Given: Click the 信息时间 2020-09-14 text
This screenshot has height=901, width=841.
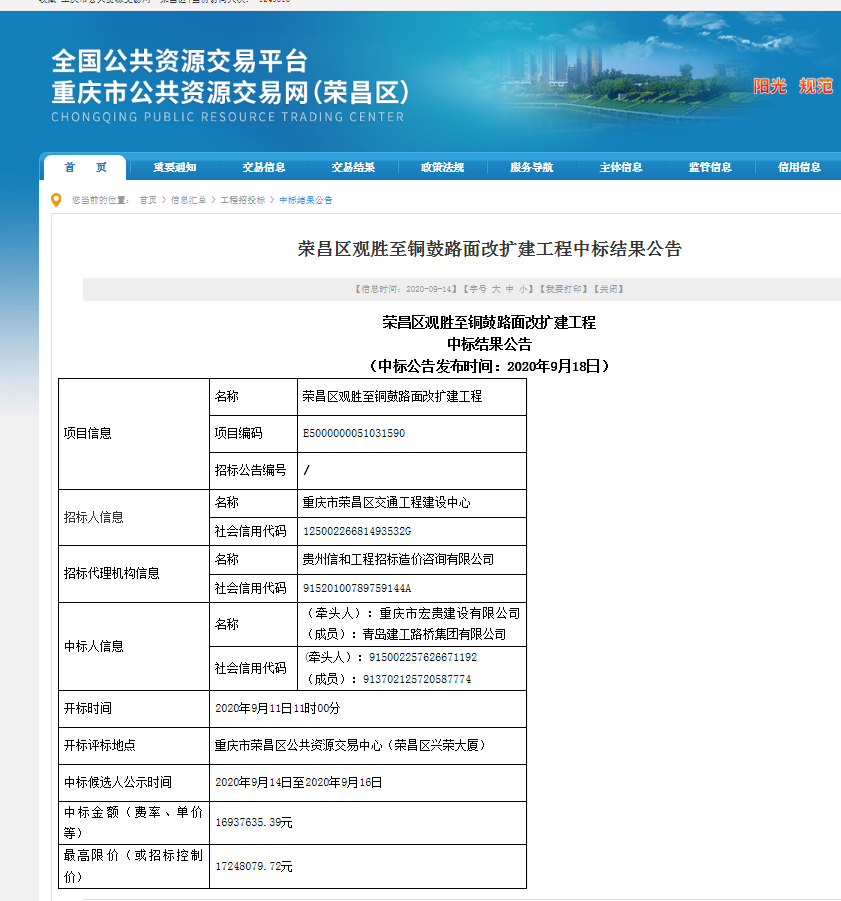Looking at the screenshot, I should pyautogui.click(x=406, y=289).
